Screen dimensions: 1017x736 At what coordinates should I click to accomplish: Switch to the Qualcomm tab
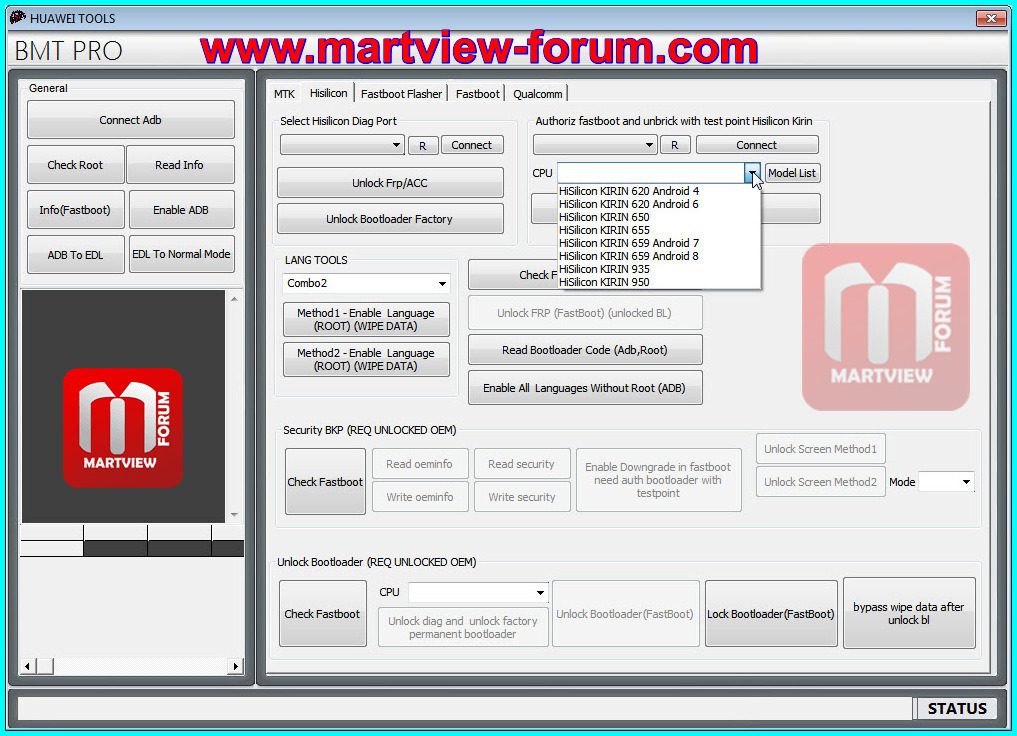tap(538, 94)
